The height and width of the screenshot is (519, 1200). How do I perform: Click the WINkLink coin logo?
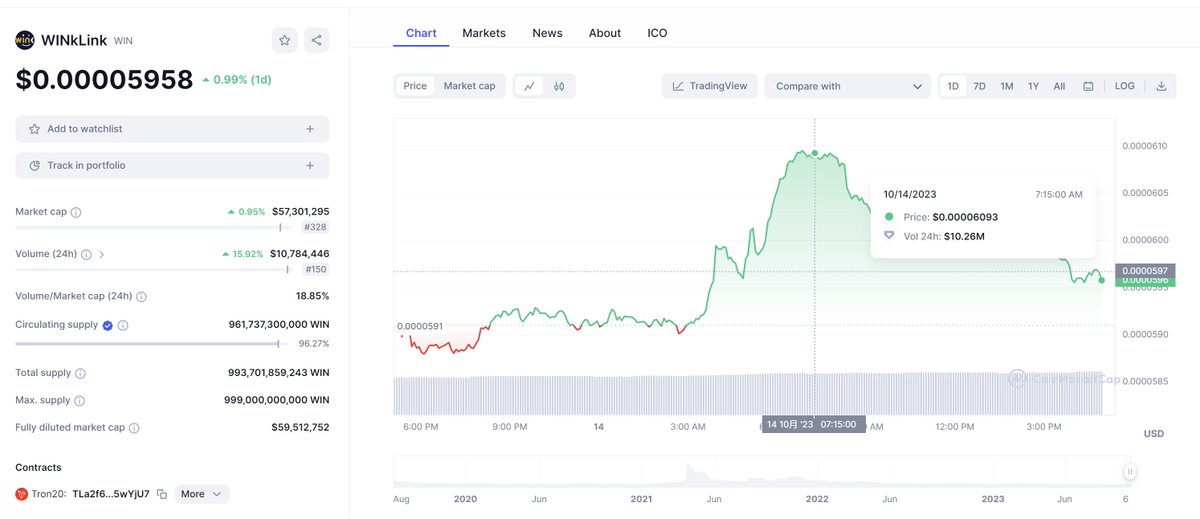pyautogui.click(x=25, y=40)
